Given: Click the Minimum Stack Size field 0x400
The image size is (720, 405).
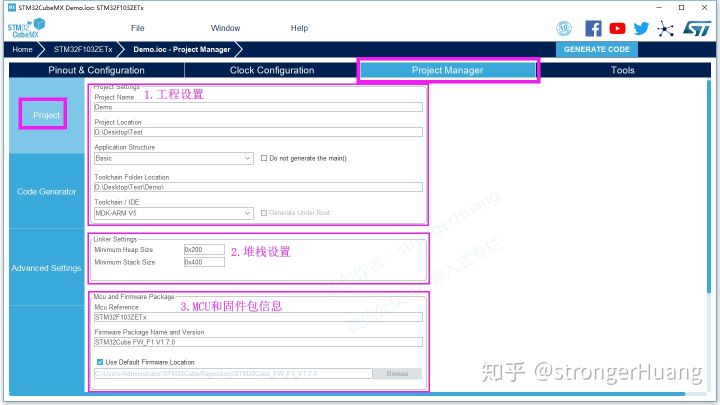Looking at the screenshot, I should (204, 262).
